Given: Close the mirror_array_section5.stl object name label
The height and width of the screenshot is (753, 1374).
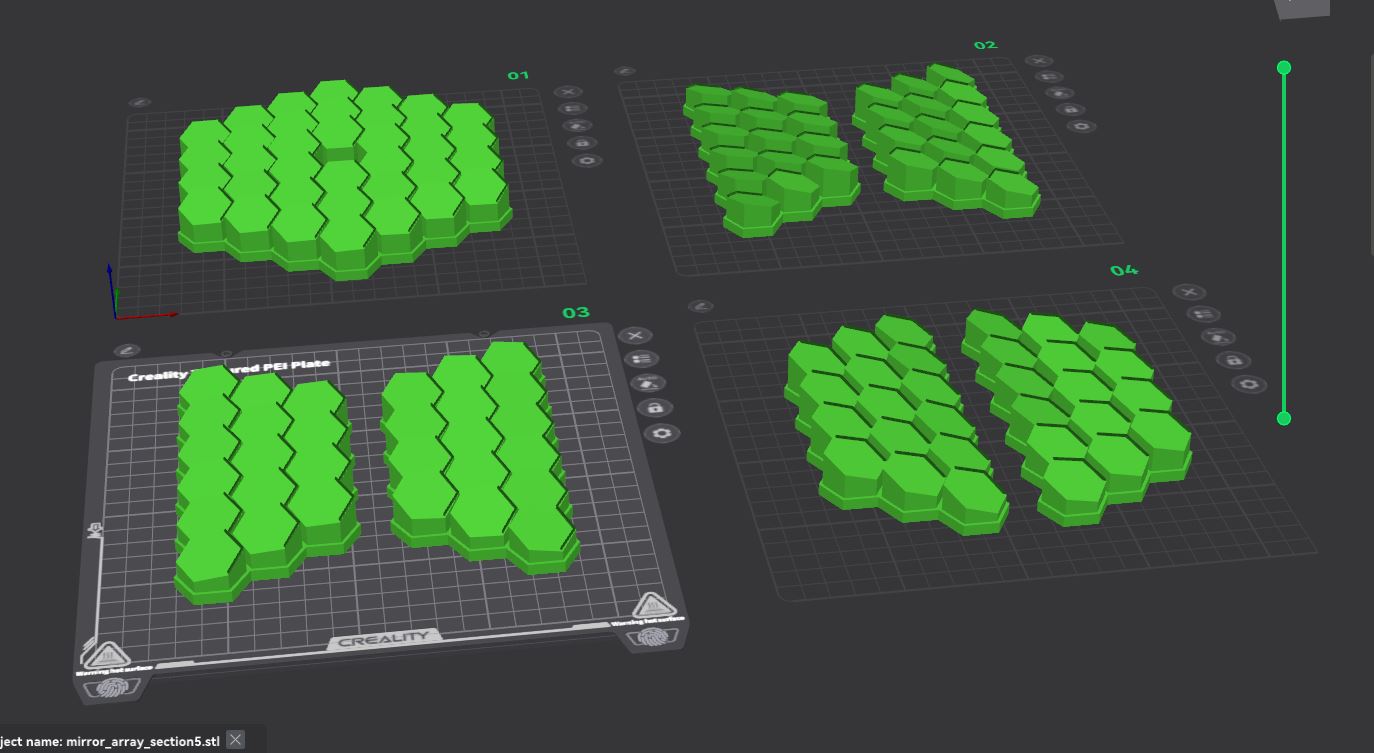Looking at the screenshot, I should click(235, 740).
